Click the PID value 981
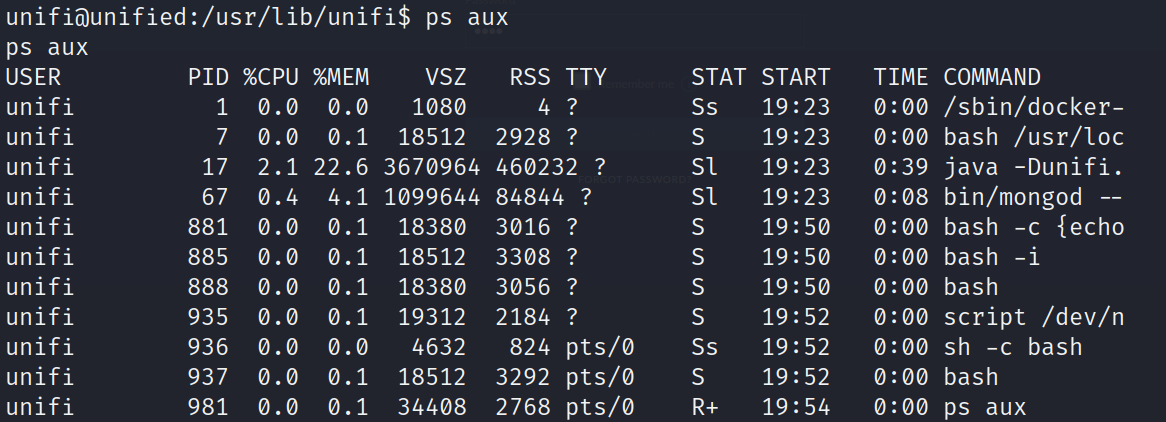 click(208, 407)
